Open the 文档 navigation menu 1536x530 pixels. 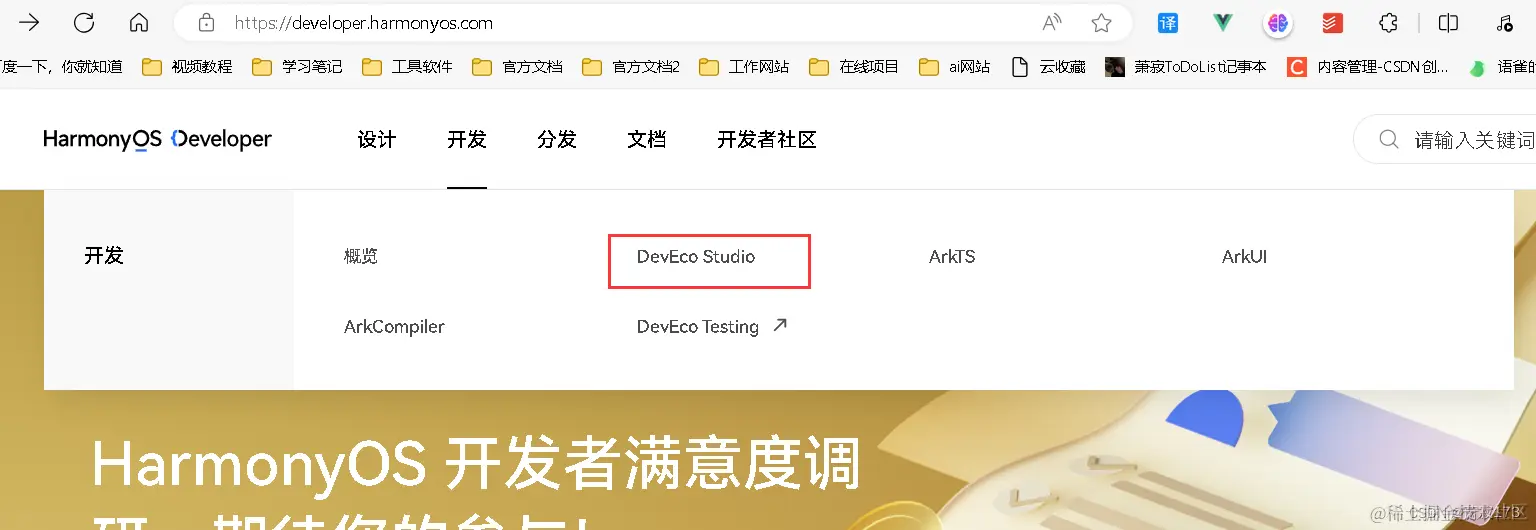point(647,140)
